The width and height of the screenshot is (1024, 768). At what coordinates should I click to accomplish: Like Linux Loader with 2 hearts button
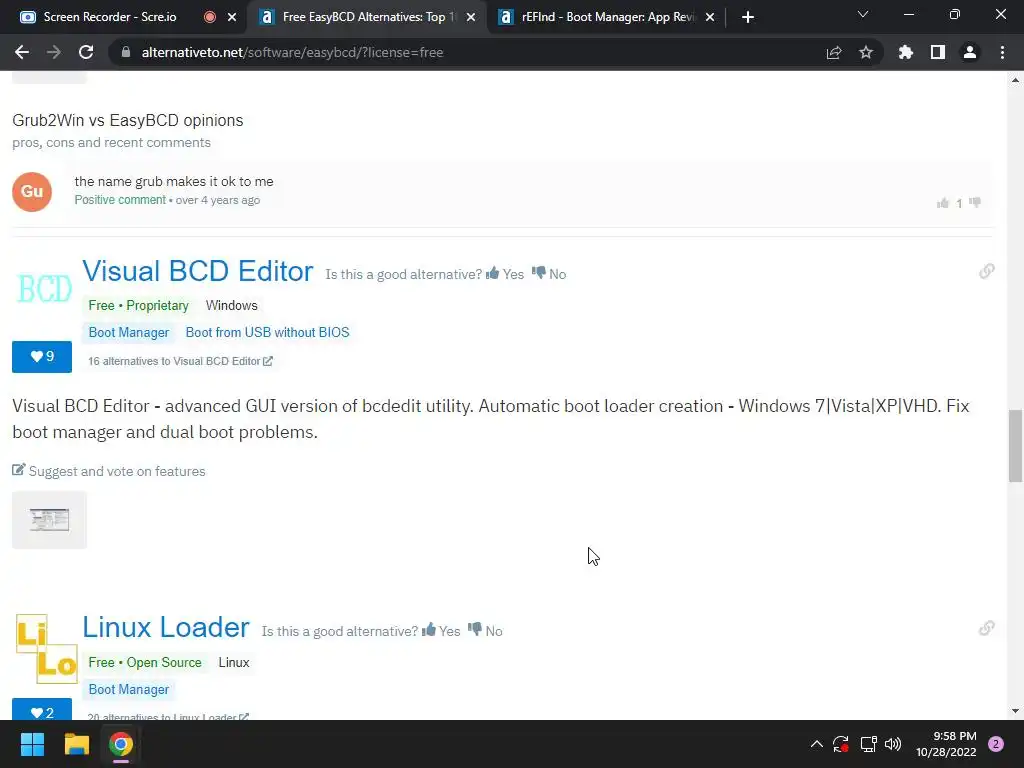(x=42, y=709)
